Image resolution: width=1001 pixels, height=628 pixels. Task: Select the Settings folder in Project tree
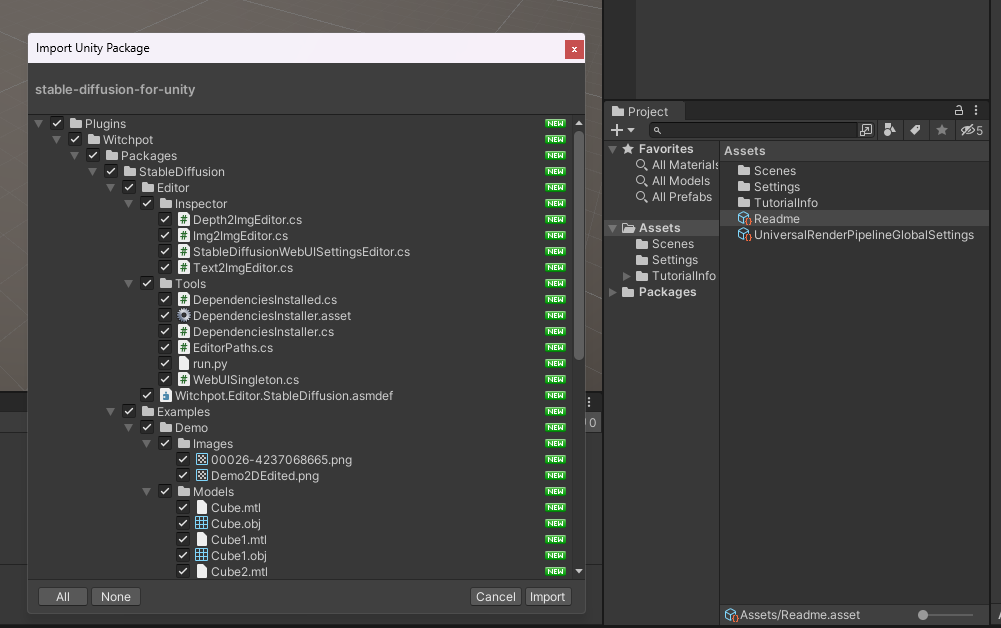pyautogui.click(x=675, y=260)
